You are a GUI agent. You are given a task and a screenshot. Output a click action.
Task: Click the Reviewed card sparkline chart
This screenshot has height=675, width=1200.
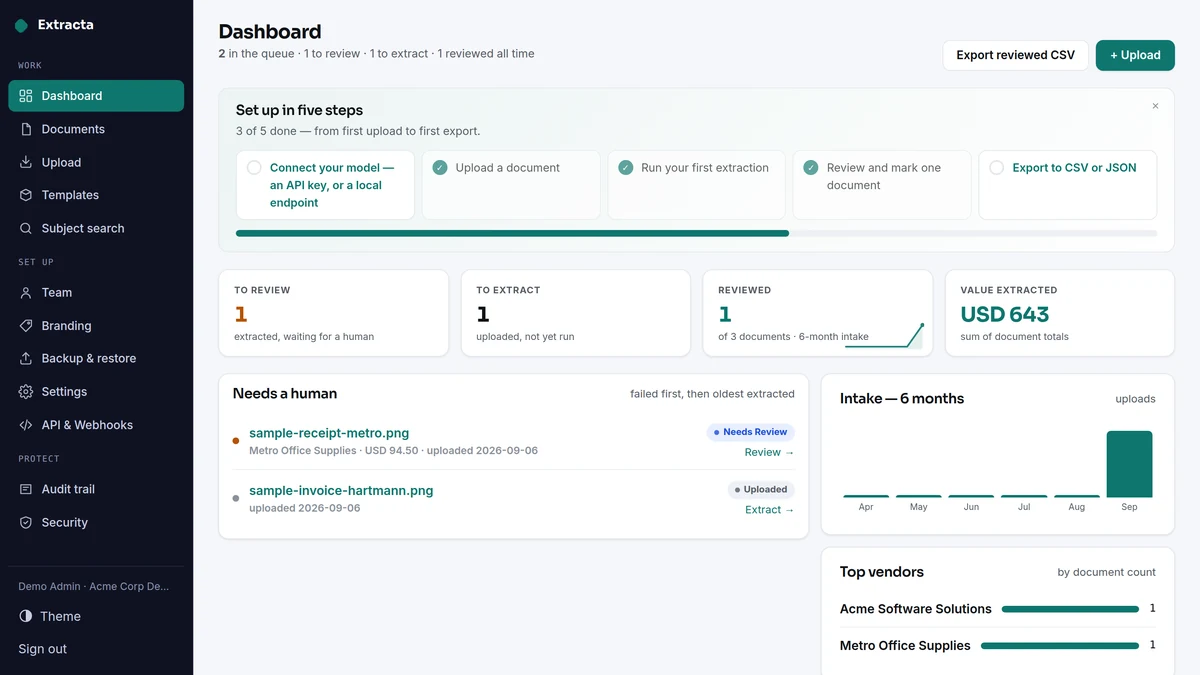coord(884,335)
